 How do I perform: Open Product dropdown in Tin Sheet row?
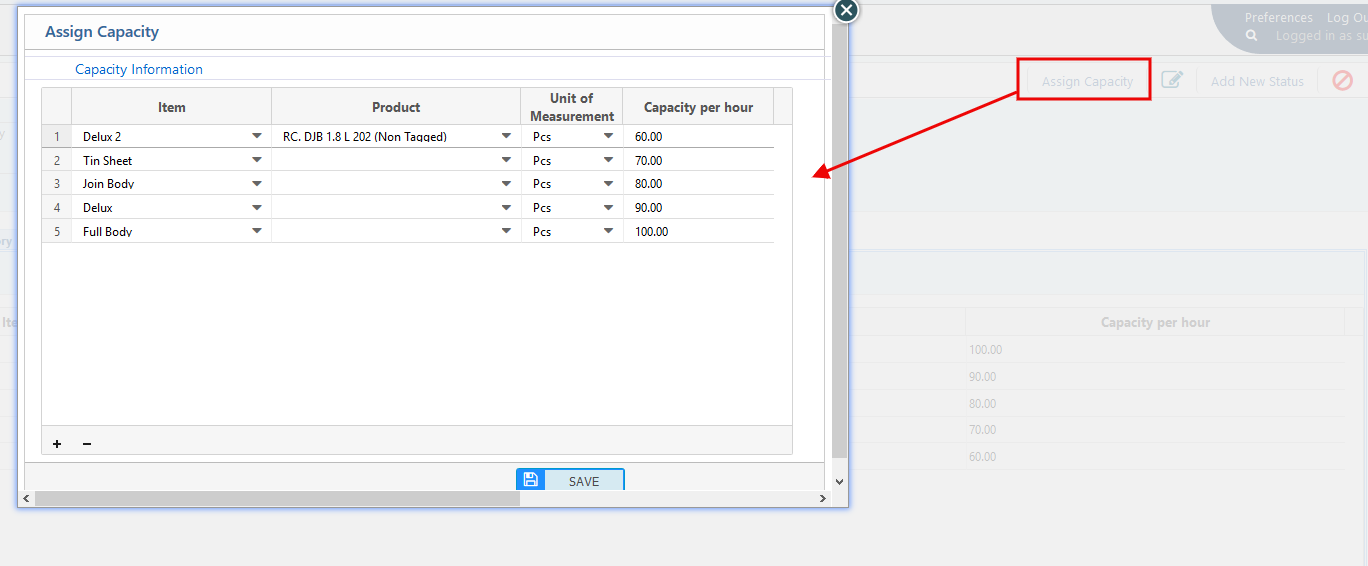coord(506,160)
